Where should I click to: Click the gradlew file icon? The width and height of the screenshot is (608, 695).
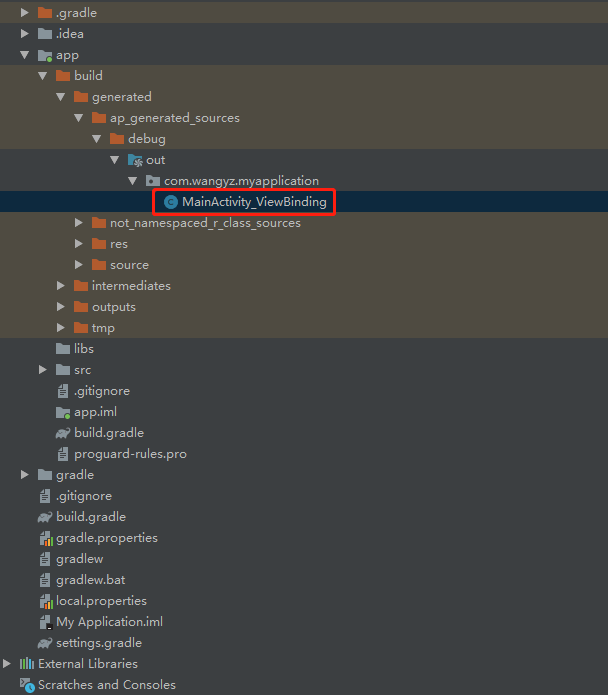click(x=45, y=559)
